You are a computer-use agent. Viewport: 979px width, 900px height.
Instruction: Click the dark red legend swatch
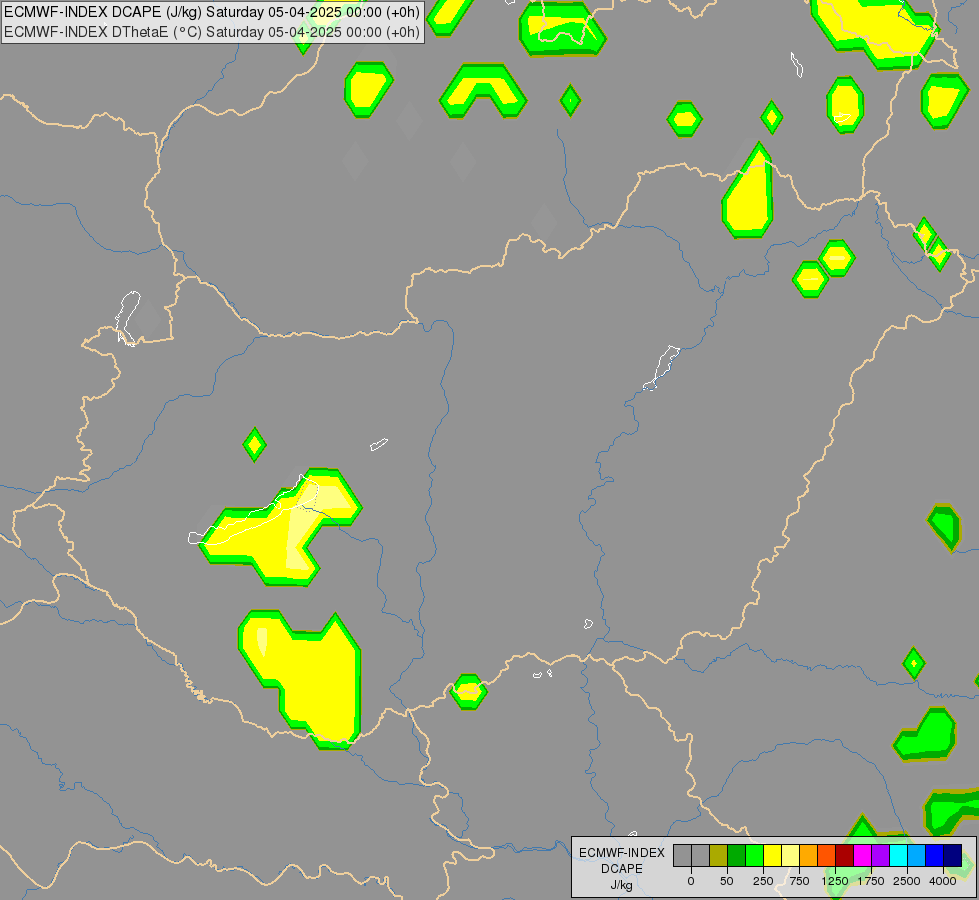(845, 855)
